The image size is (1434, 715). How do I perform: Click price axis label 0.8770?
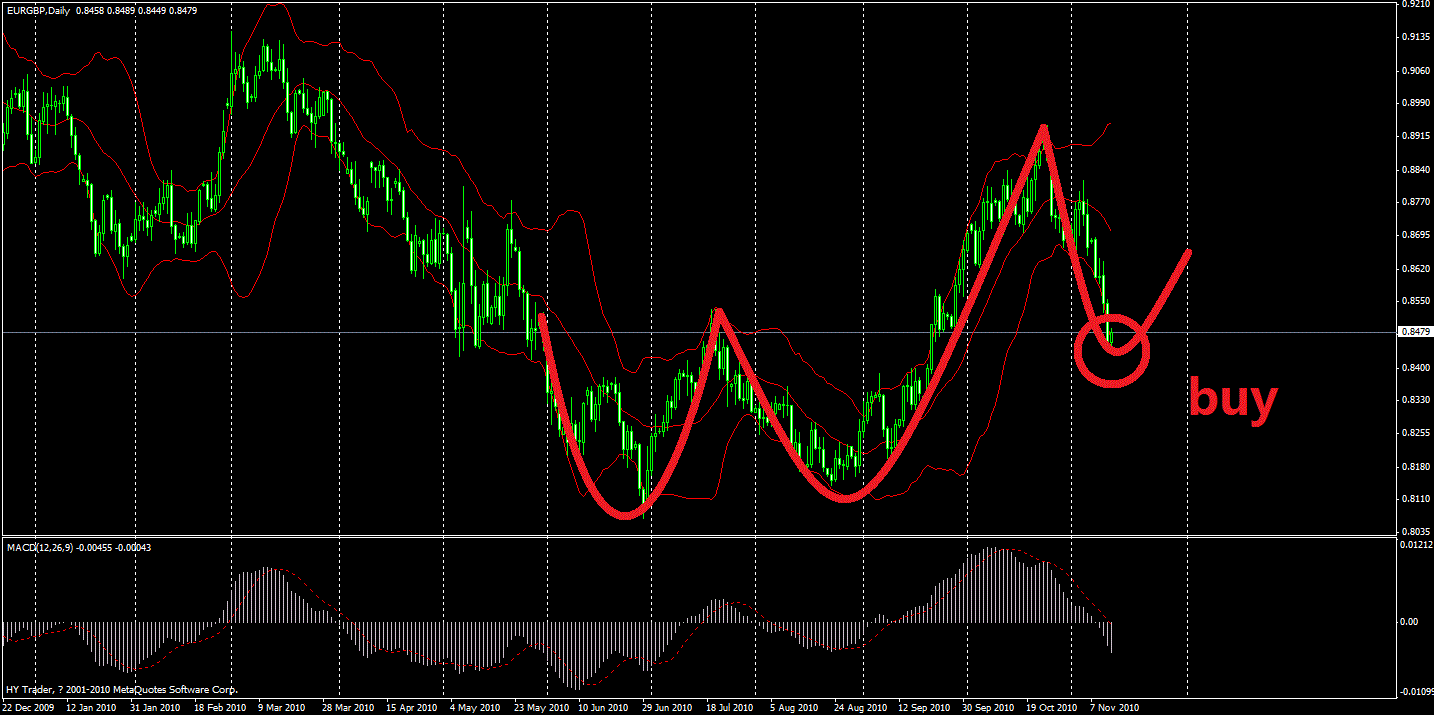[1415, 202]
